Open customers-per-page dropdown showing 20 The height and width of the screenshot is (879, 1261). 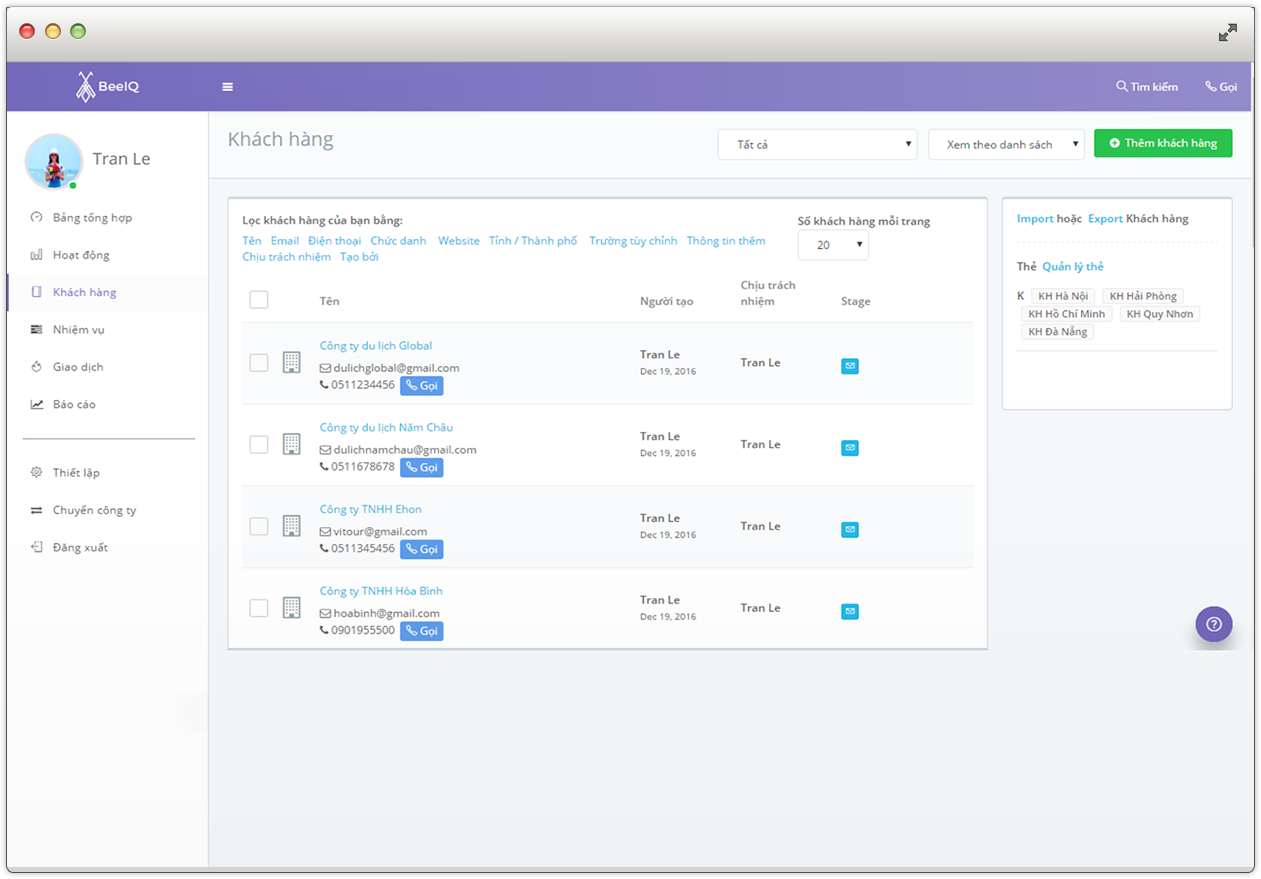[x=832, y=245]
